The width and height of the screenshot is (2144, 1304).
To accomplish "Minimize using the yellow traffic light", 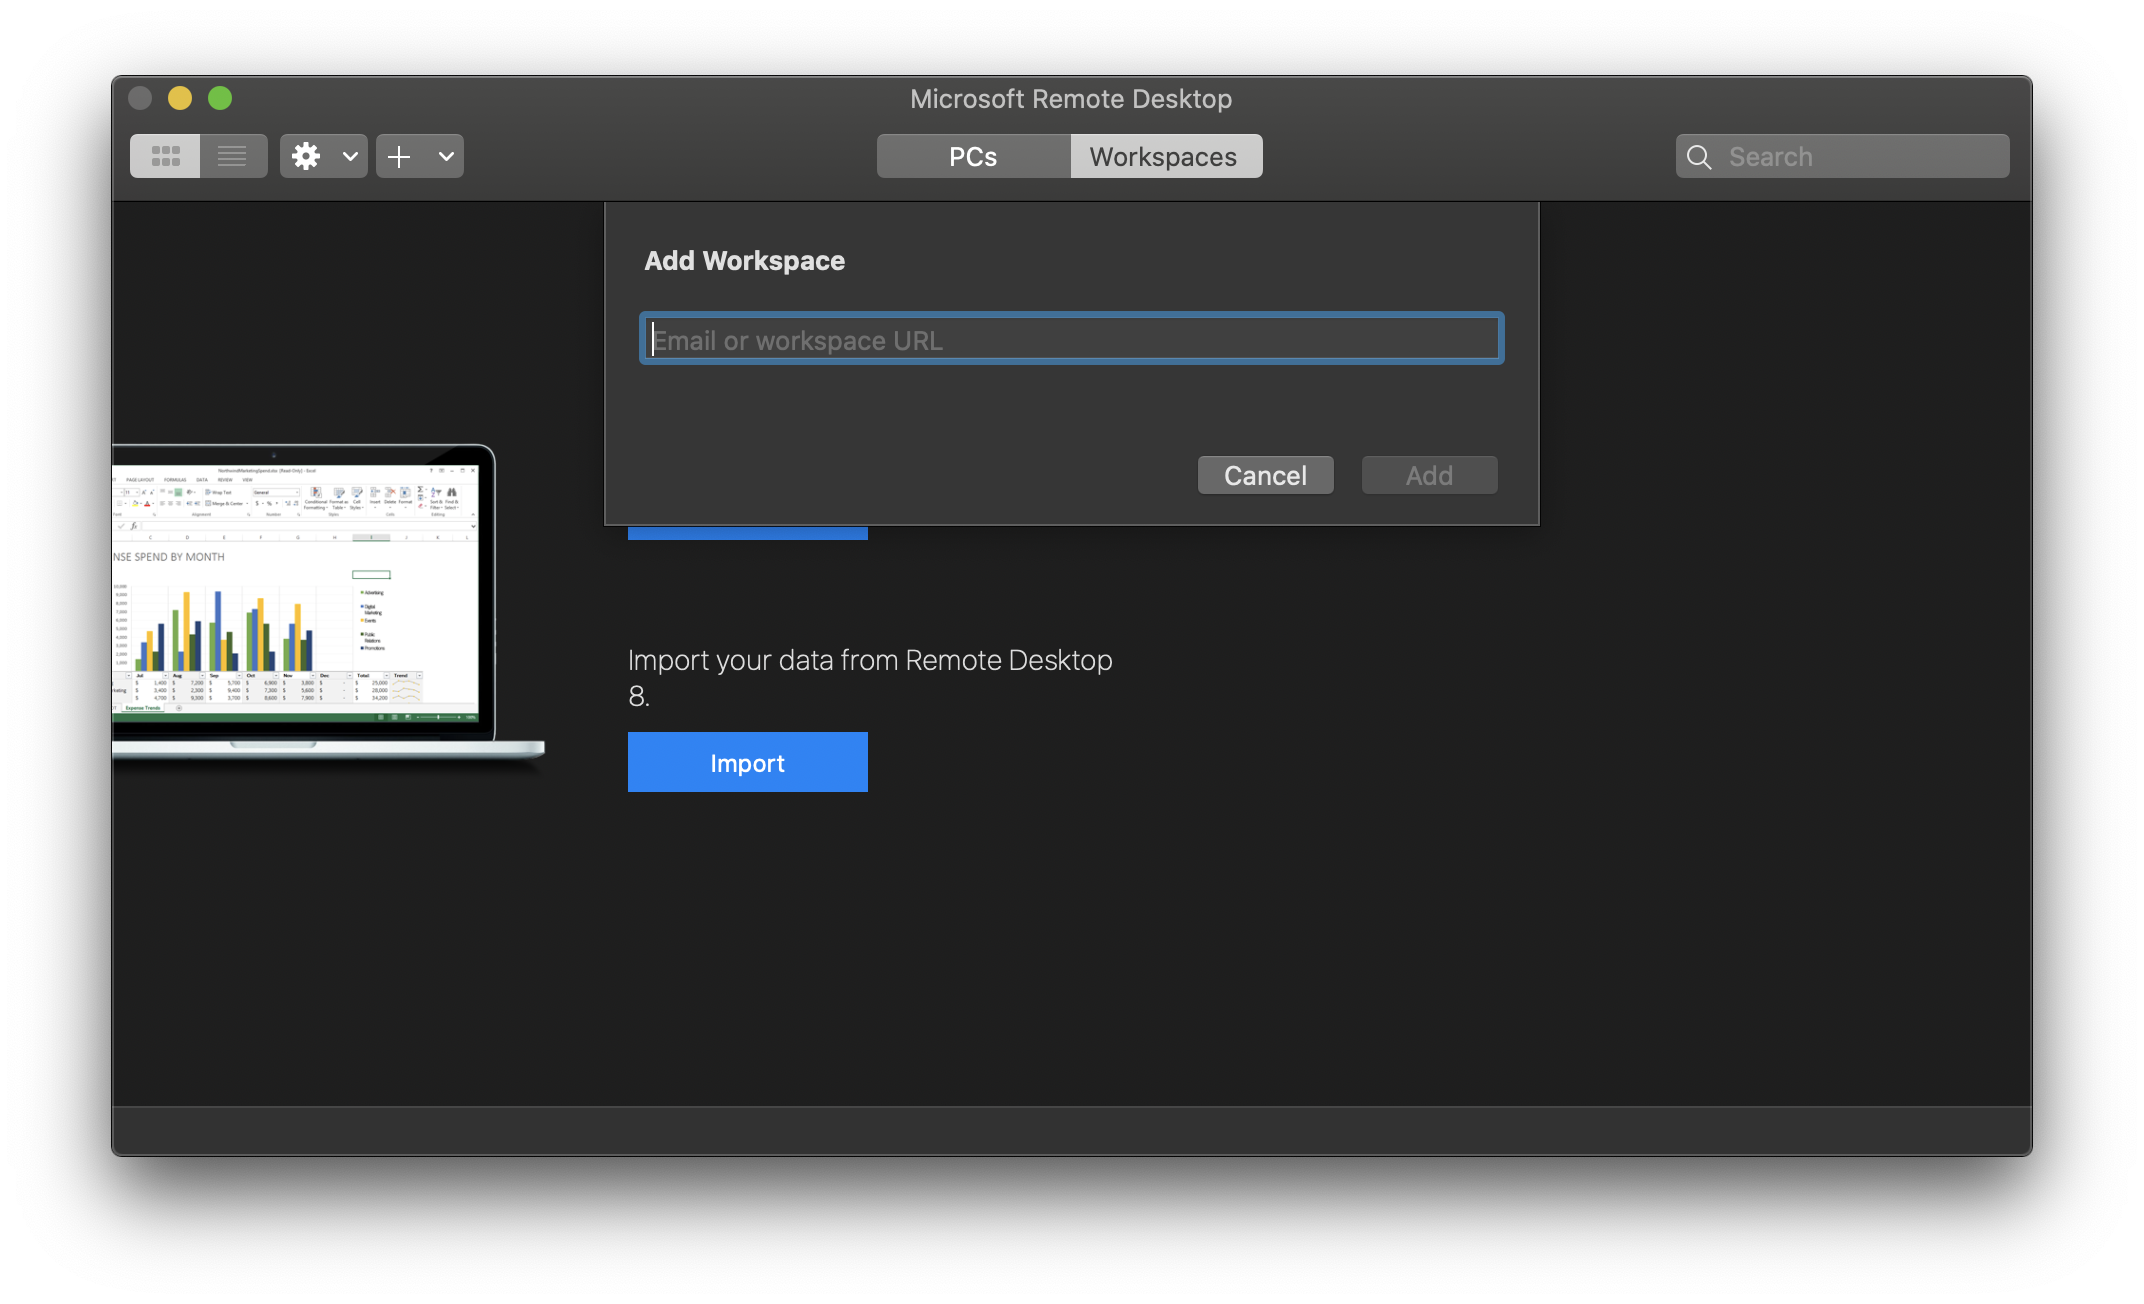I will pyautogui.click(x=180, y=98).
